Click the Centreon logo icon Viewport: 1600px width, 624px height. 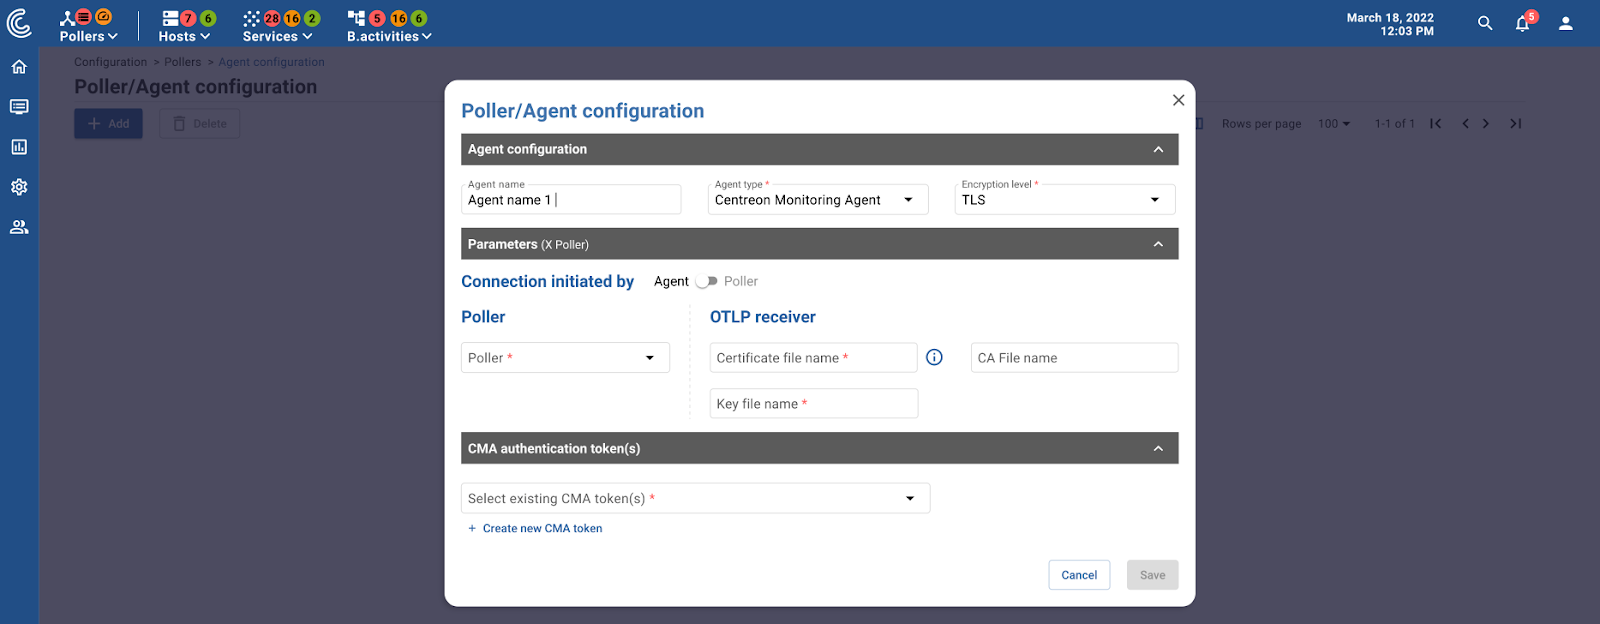coord(19,23)
